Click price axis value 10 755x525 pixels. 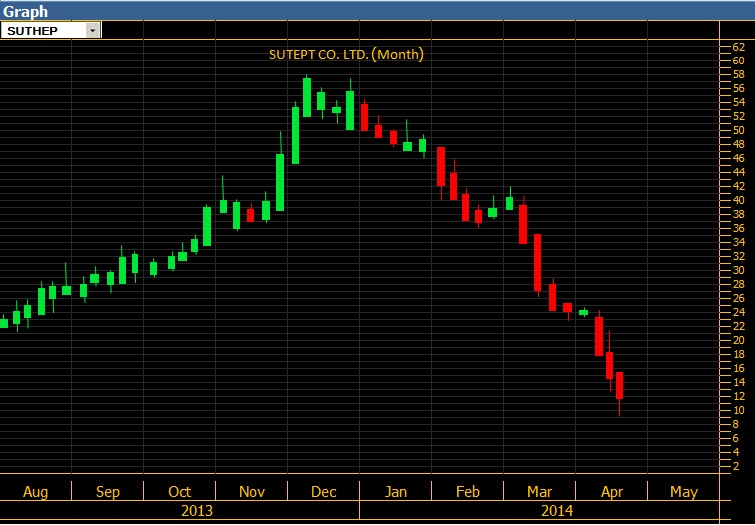[738, 410]
